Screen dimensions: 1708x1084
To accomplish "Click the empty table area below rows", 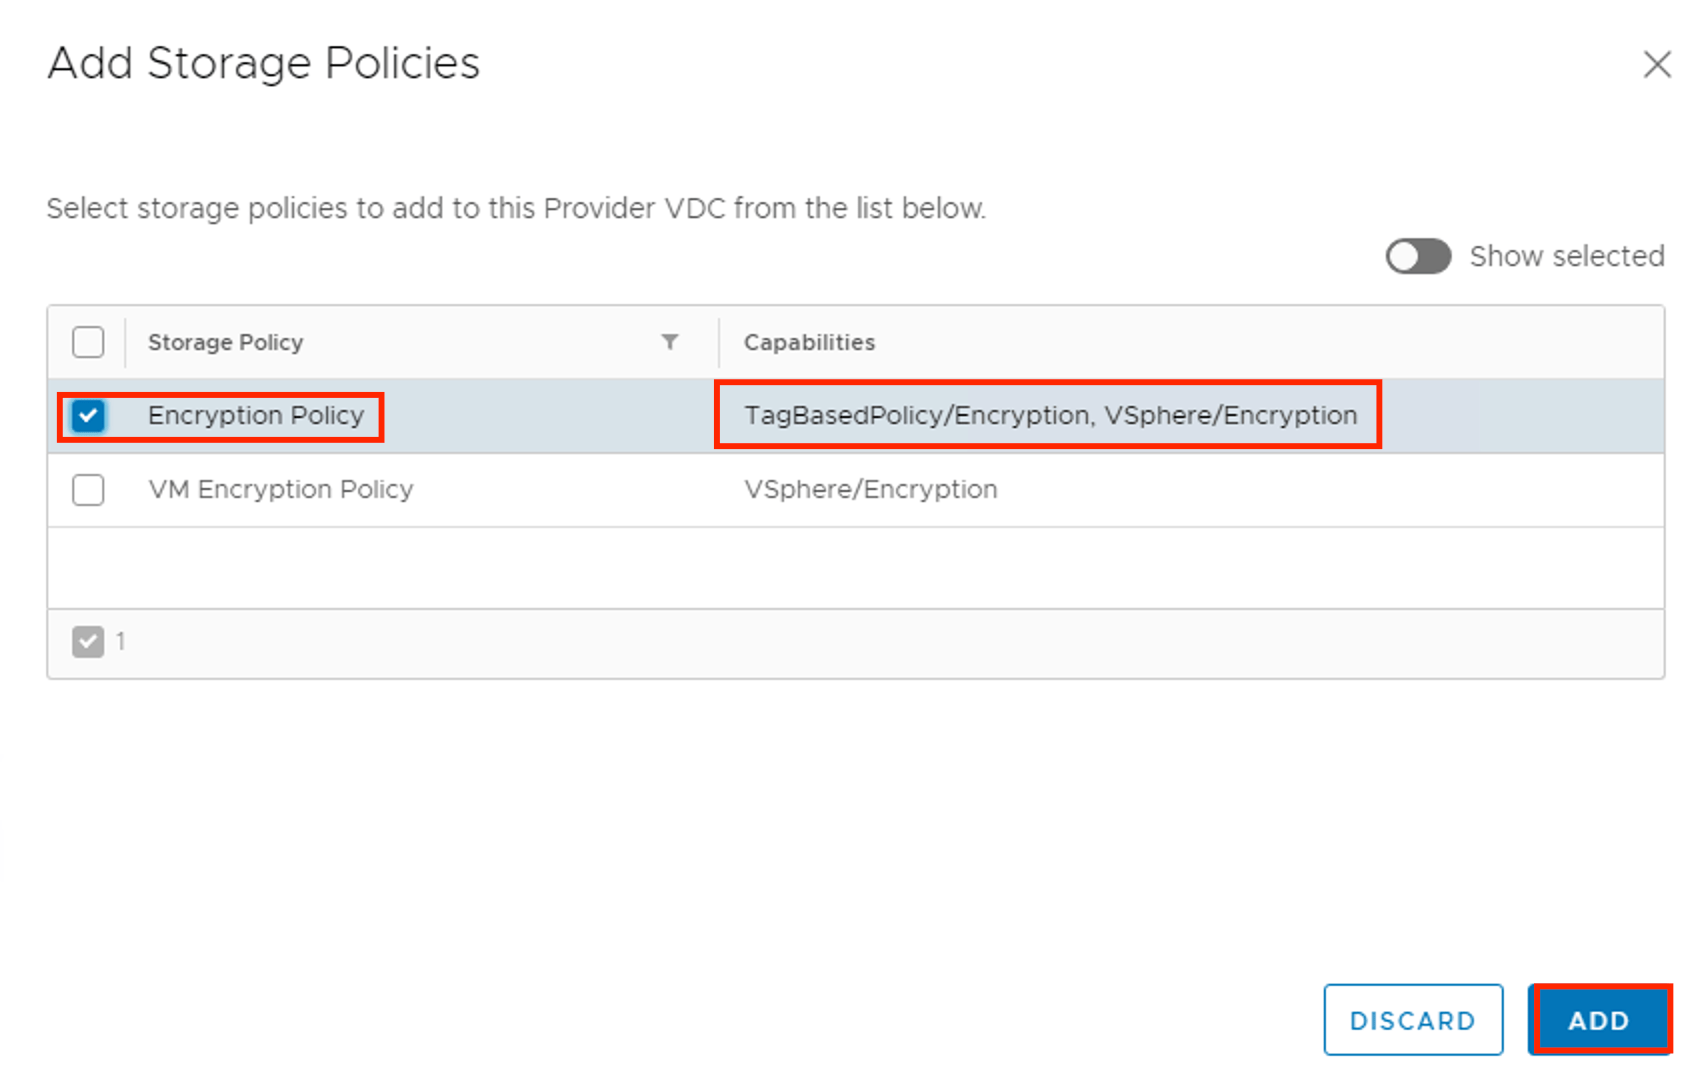I will click(855, 568).
